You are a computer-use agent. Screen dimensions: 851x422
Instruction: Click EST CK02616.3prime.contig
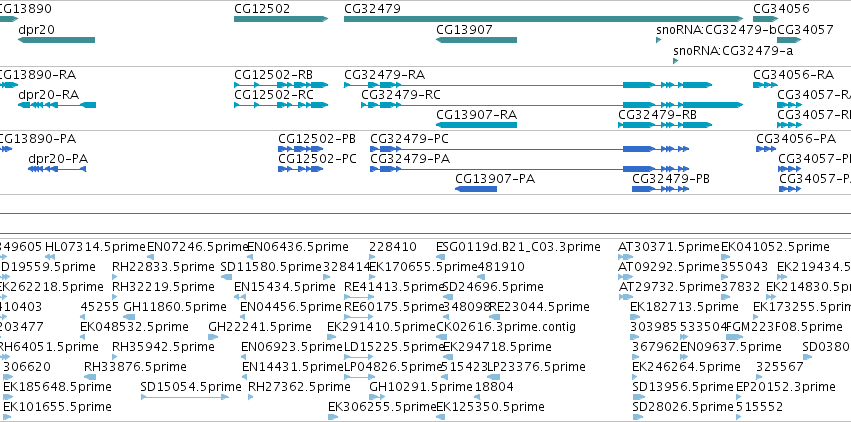(506, 327)
